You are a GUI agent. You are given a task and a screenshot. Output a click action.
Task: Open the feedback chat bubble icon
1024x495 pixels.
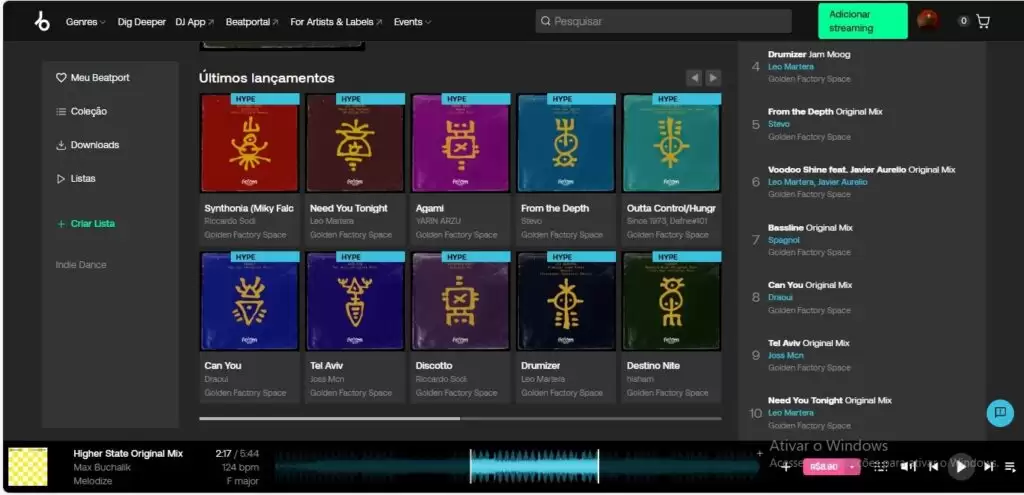pos(998,412)
